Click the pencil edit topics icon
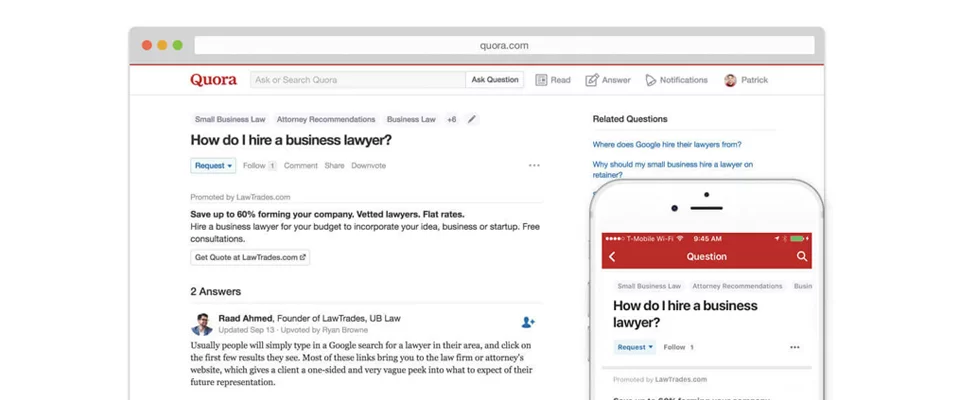Viewport: 960px width, 400px height. 472,119
